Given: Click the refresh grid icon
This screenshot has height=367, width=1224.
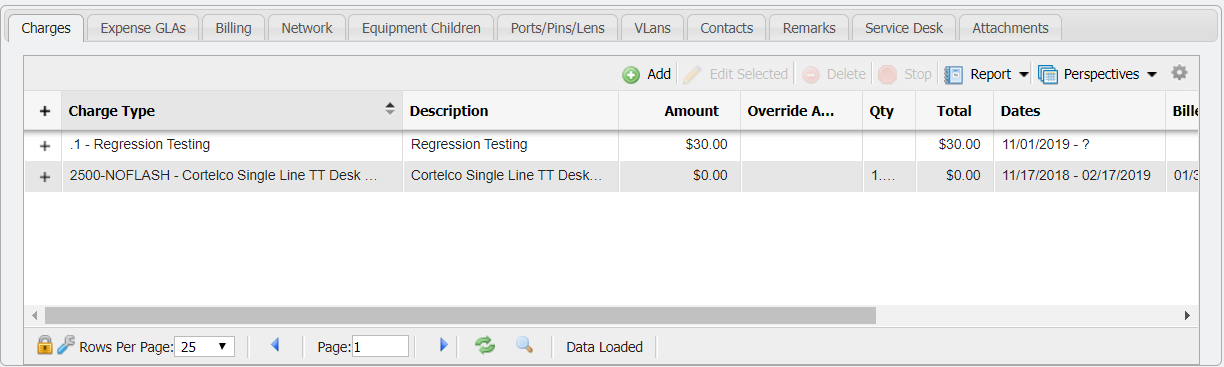Looking at the screenshot, I should (x=485, y=345).
